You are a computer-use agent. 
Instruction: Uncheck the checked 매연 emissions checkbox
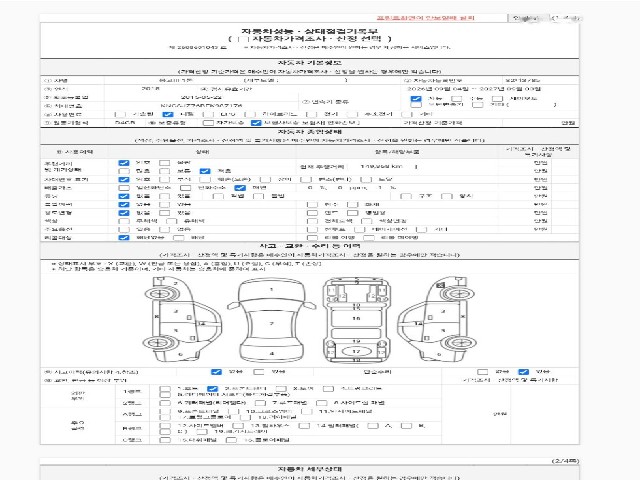(x=240, y=188)
